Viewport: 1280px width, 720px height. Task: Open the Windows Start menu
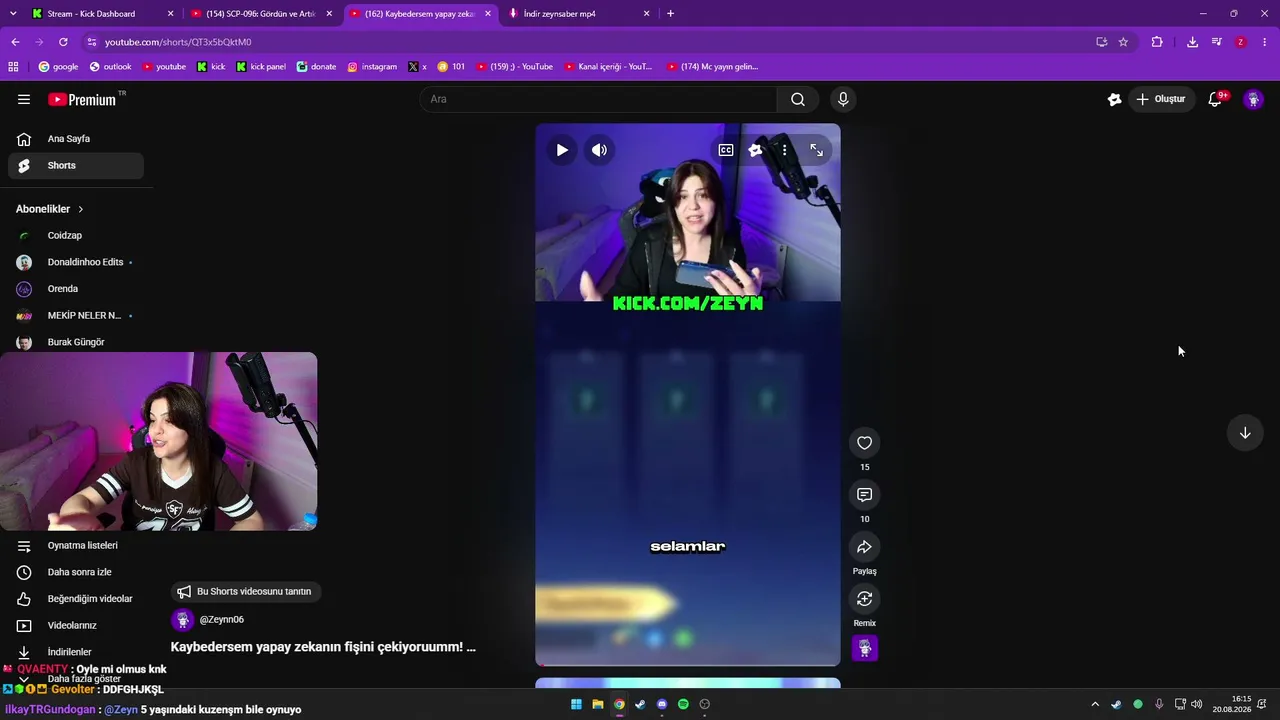576,704
